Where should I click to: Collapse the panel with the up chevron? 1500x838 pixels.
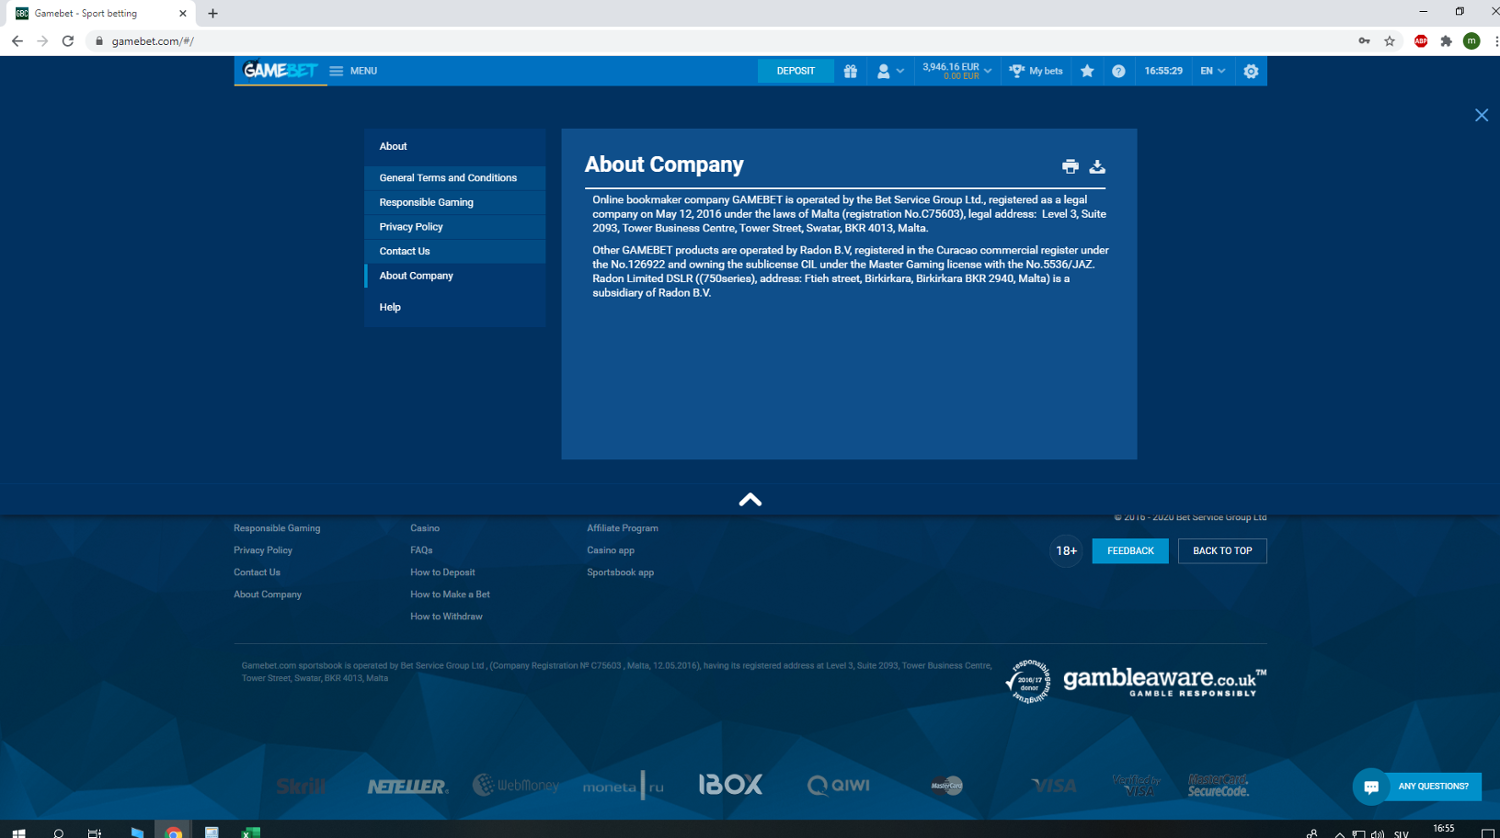750,500
